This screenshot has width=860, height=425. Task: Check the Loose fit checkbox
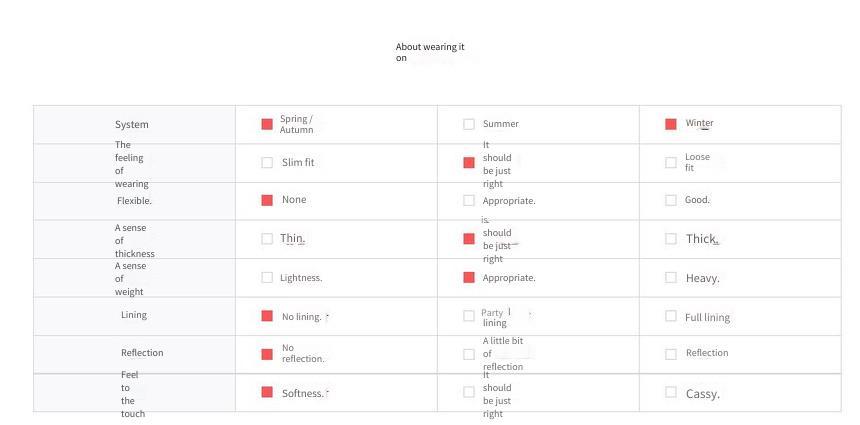(x=671, y=163)
